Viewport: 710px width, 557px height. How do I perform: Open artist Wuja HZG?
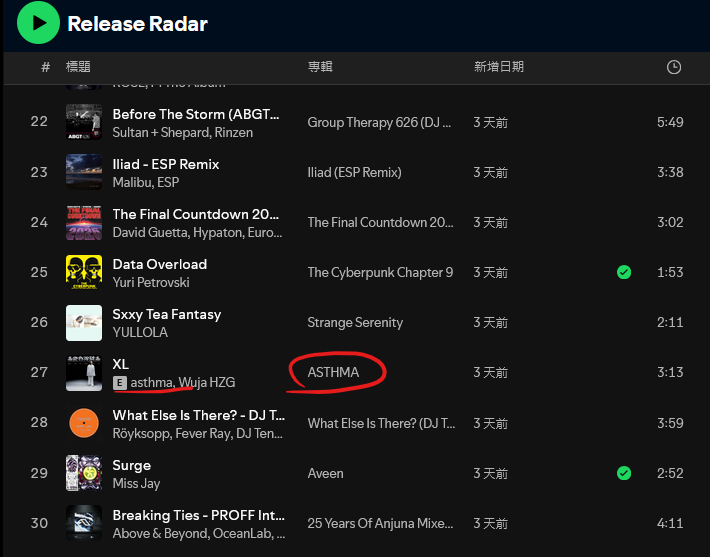click(206, 383)
